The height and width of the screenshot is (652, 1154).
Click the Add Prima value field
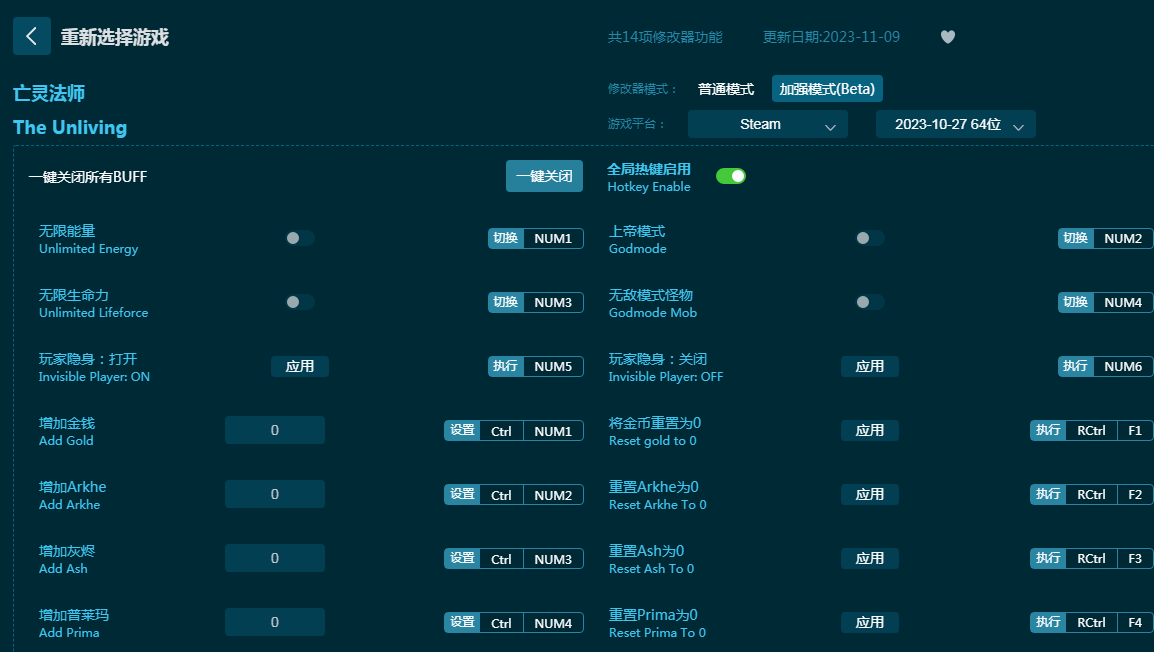(x=275, y=623)
